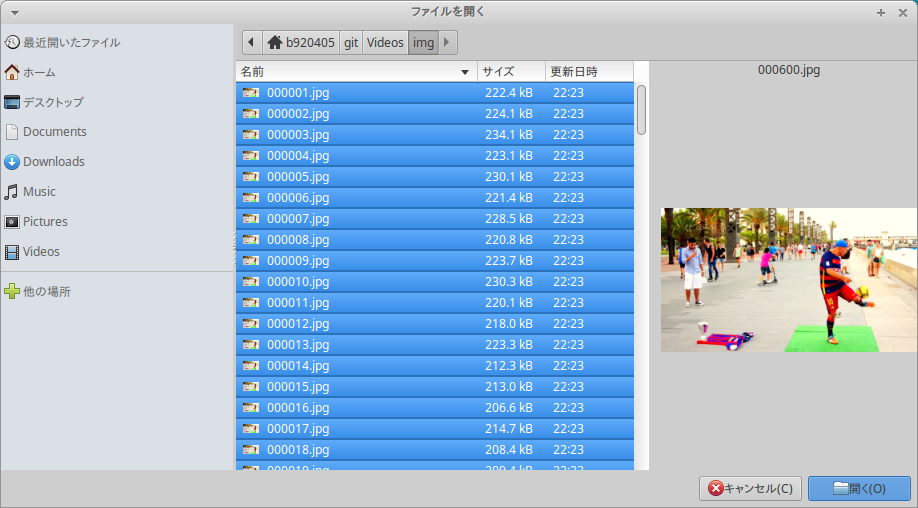Click Other Locations (他の場所) plus icon
Screen dimensions: 918x508
(x=12, y=291)
